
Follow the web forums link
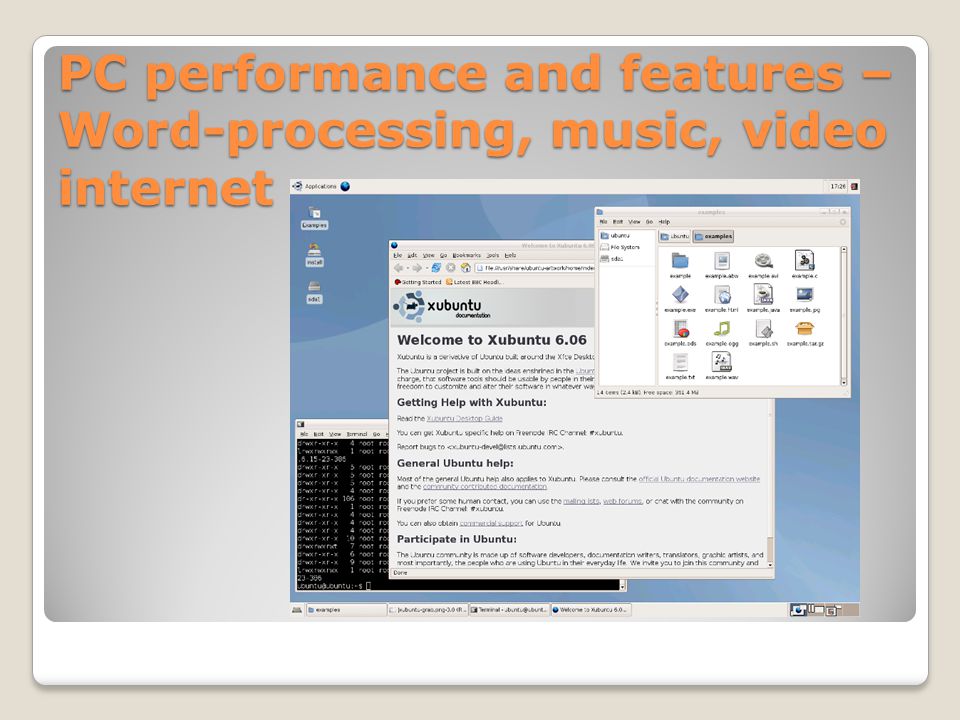pyautogui.click(x=623, y=501)
